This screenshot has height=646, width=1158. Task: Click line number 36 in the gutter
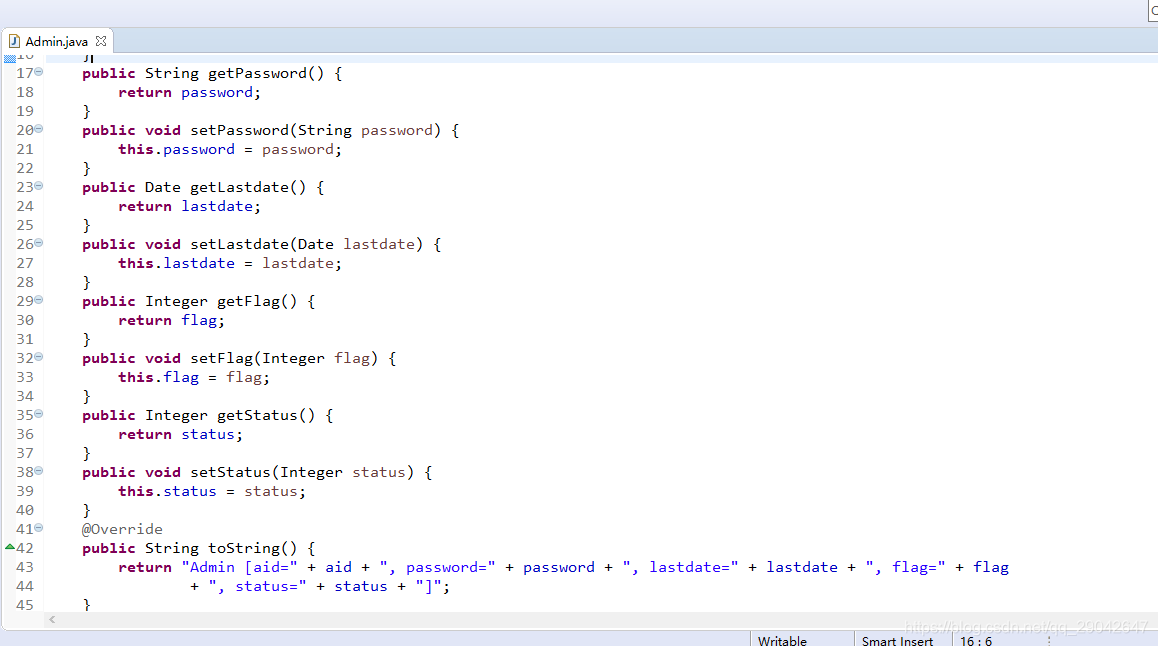click(x=25, y=434)
